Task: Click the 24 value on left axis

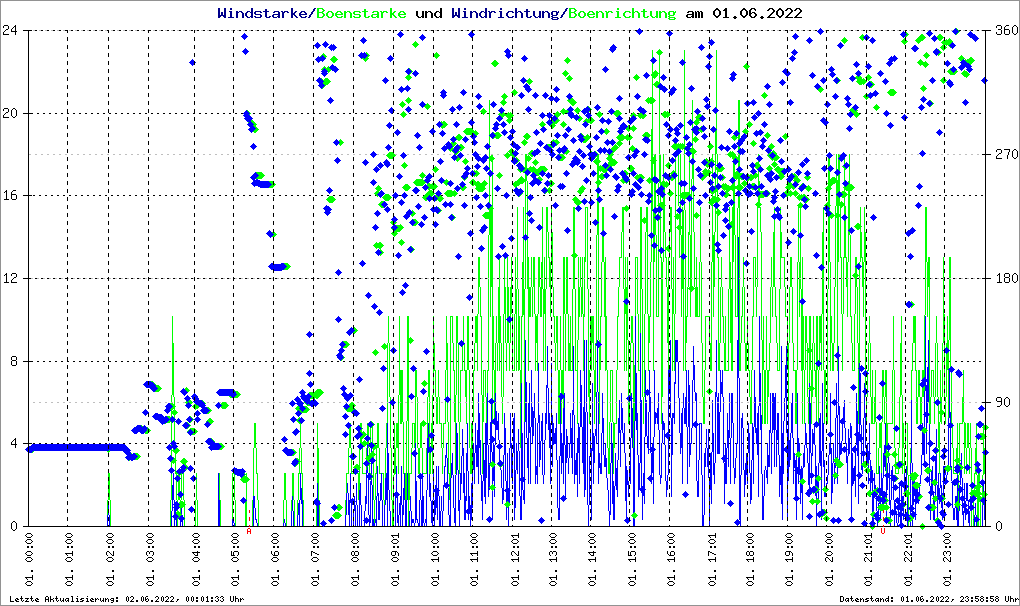Action: coord(12,30)
